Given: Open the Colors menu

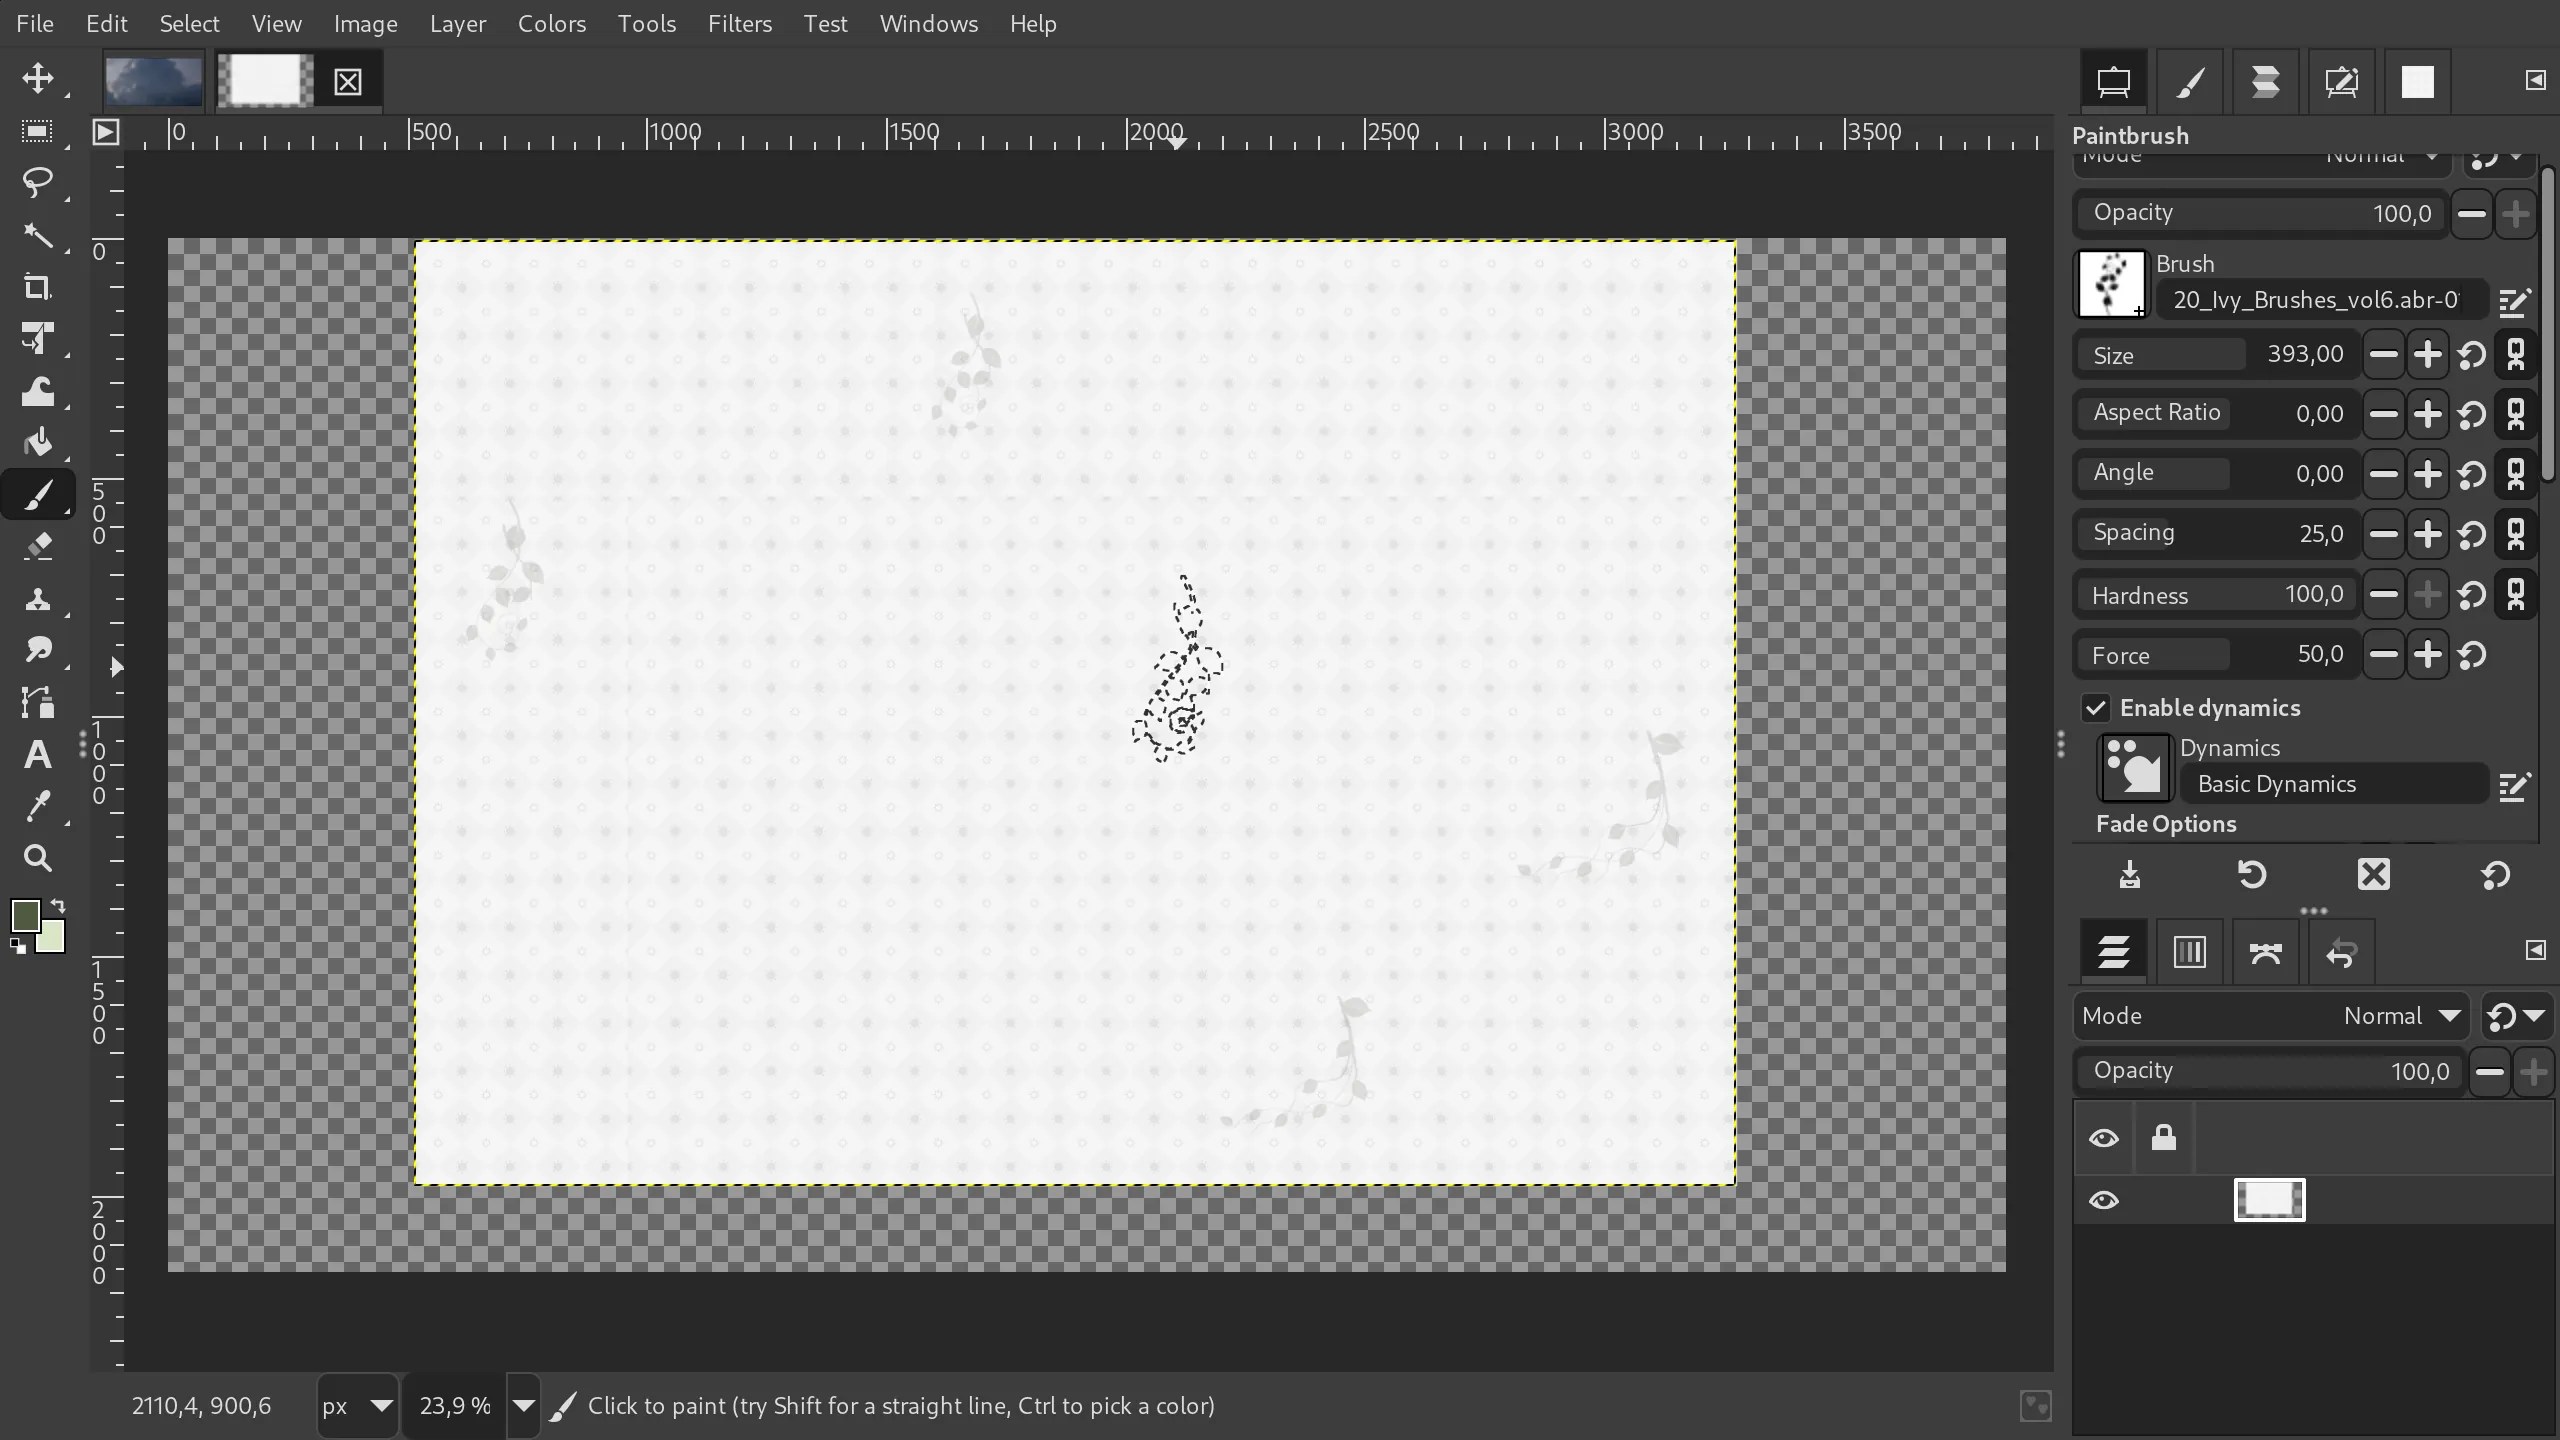Looking at the screenshot, I should pyautogui.click(x=552, y=24).
